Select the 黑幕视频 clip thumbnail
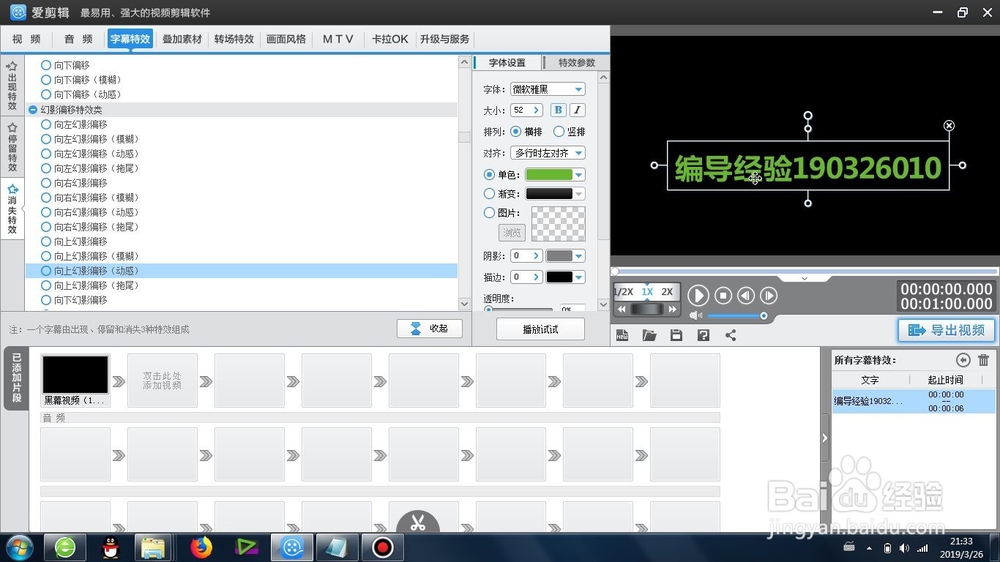Screen dimensions: 1000x562 (x=75, y=374)
